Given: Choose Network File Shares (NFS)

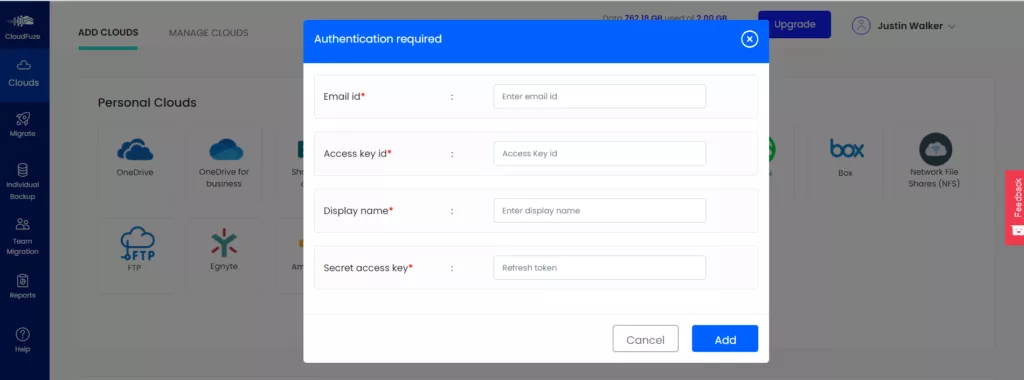Looking at the screenshot, I should tap(935, 160).
